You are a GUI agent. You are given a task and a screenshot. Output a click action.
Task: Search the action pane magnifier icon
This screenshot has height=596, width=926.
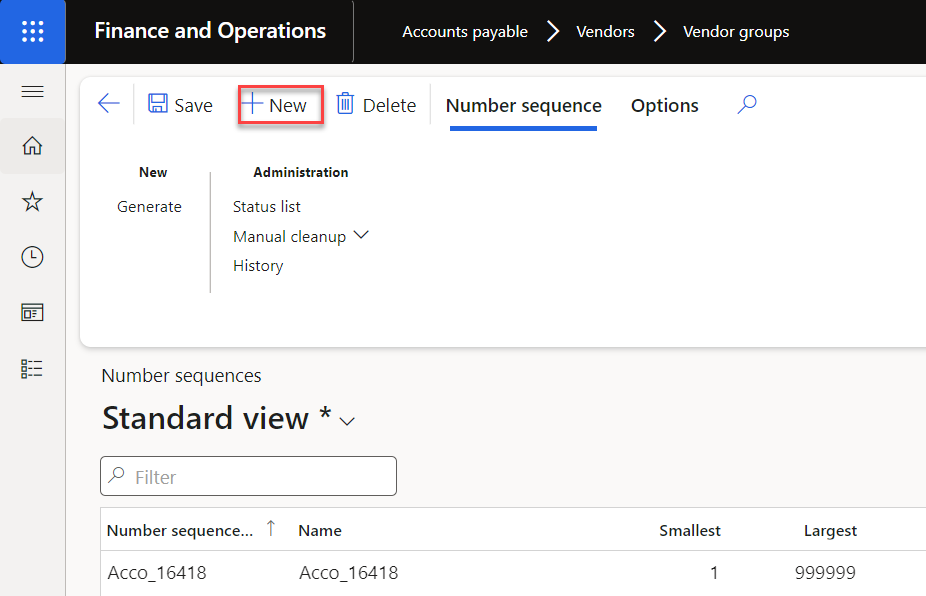coord(747,105)
